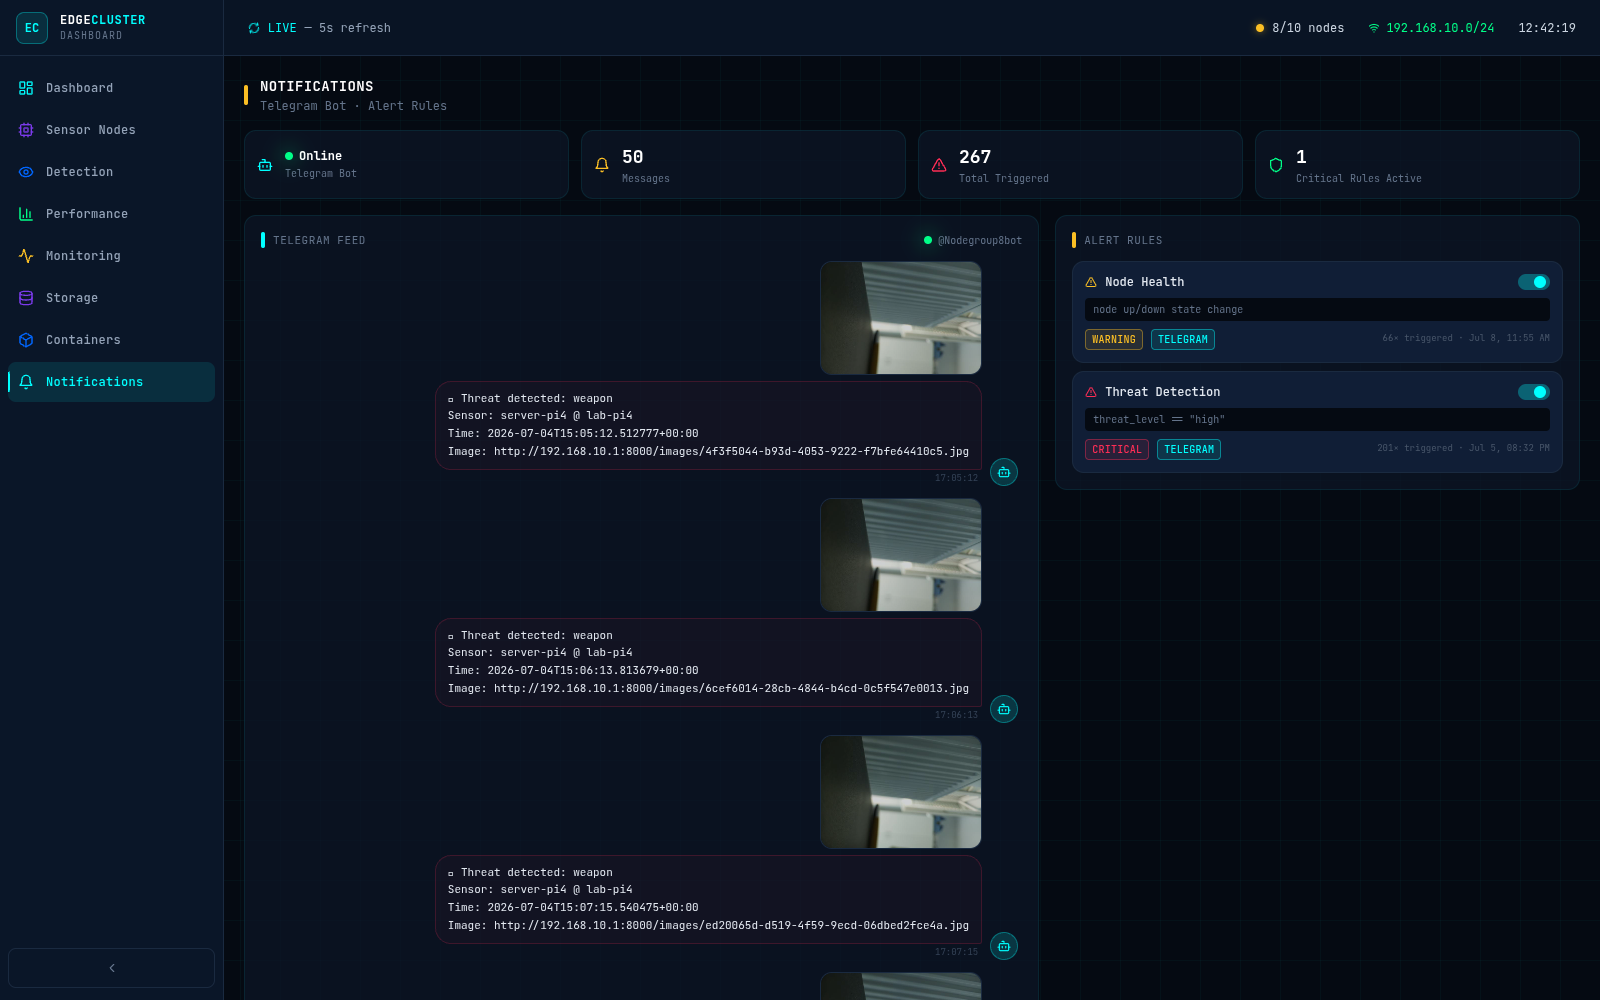Open the Performance section

click(111, 214)
